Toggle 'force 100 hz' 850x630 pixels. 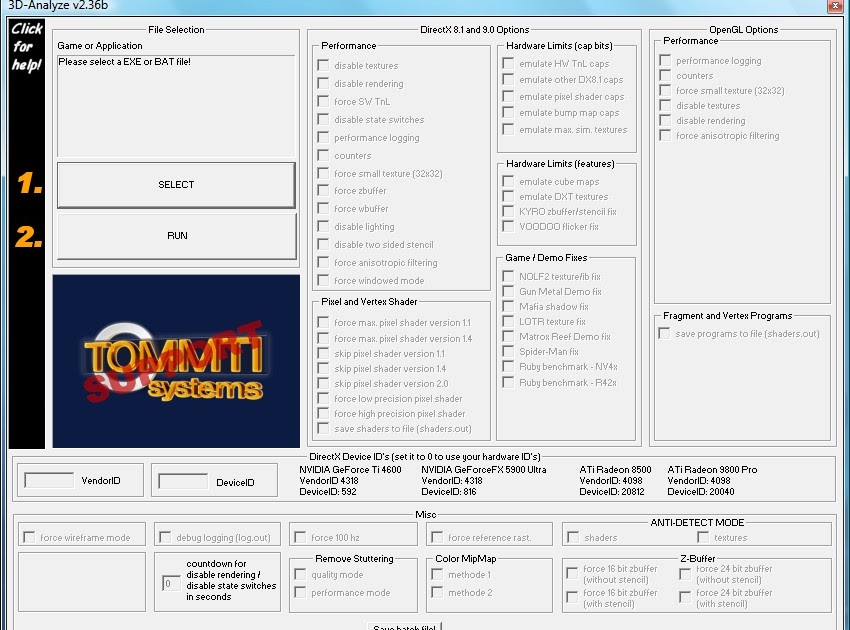click(x=300, y=537)
